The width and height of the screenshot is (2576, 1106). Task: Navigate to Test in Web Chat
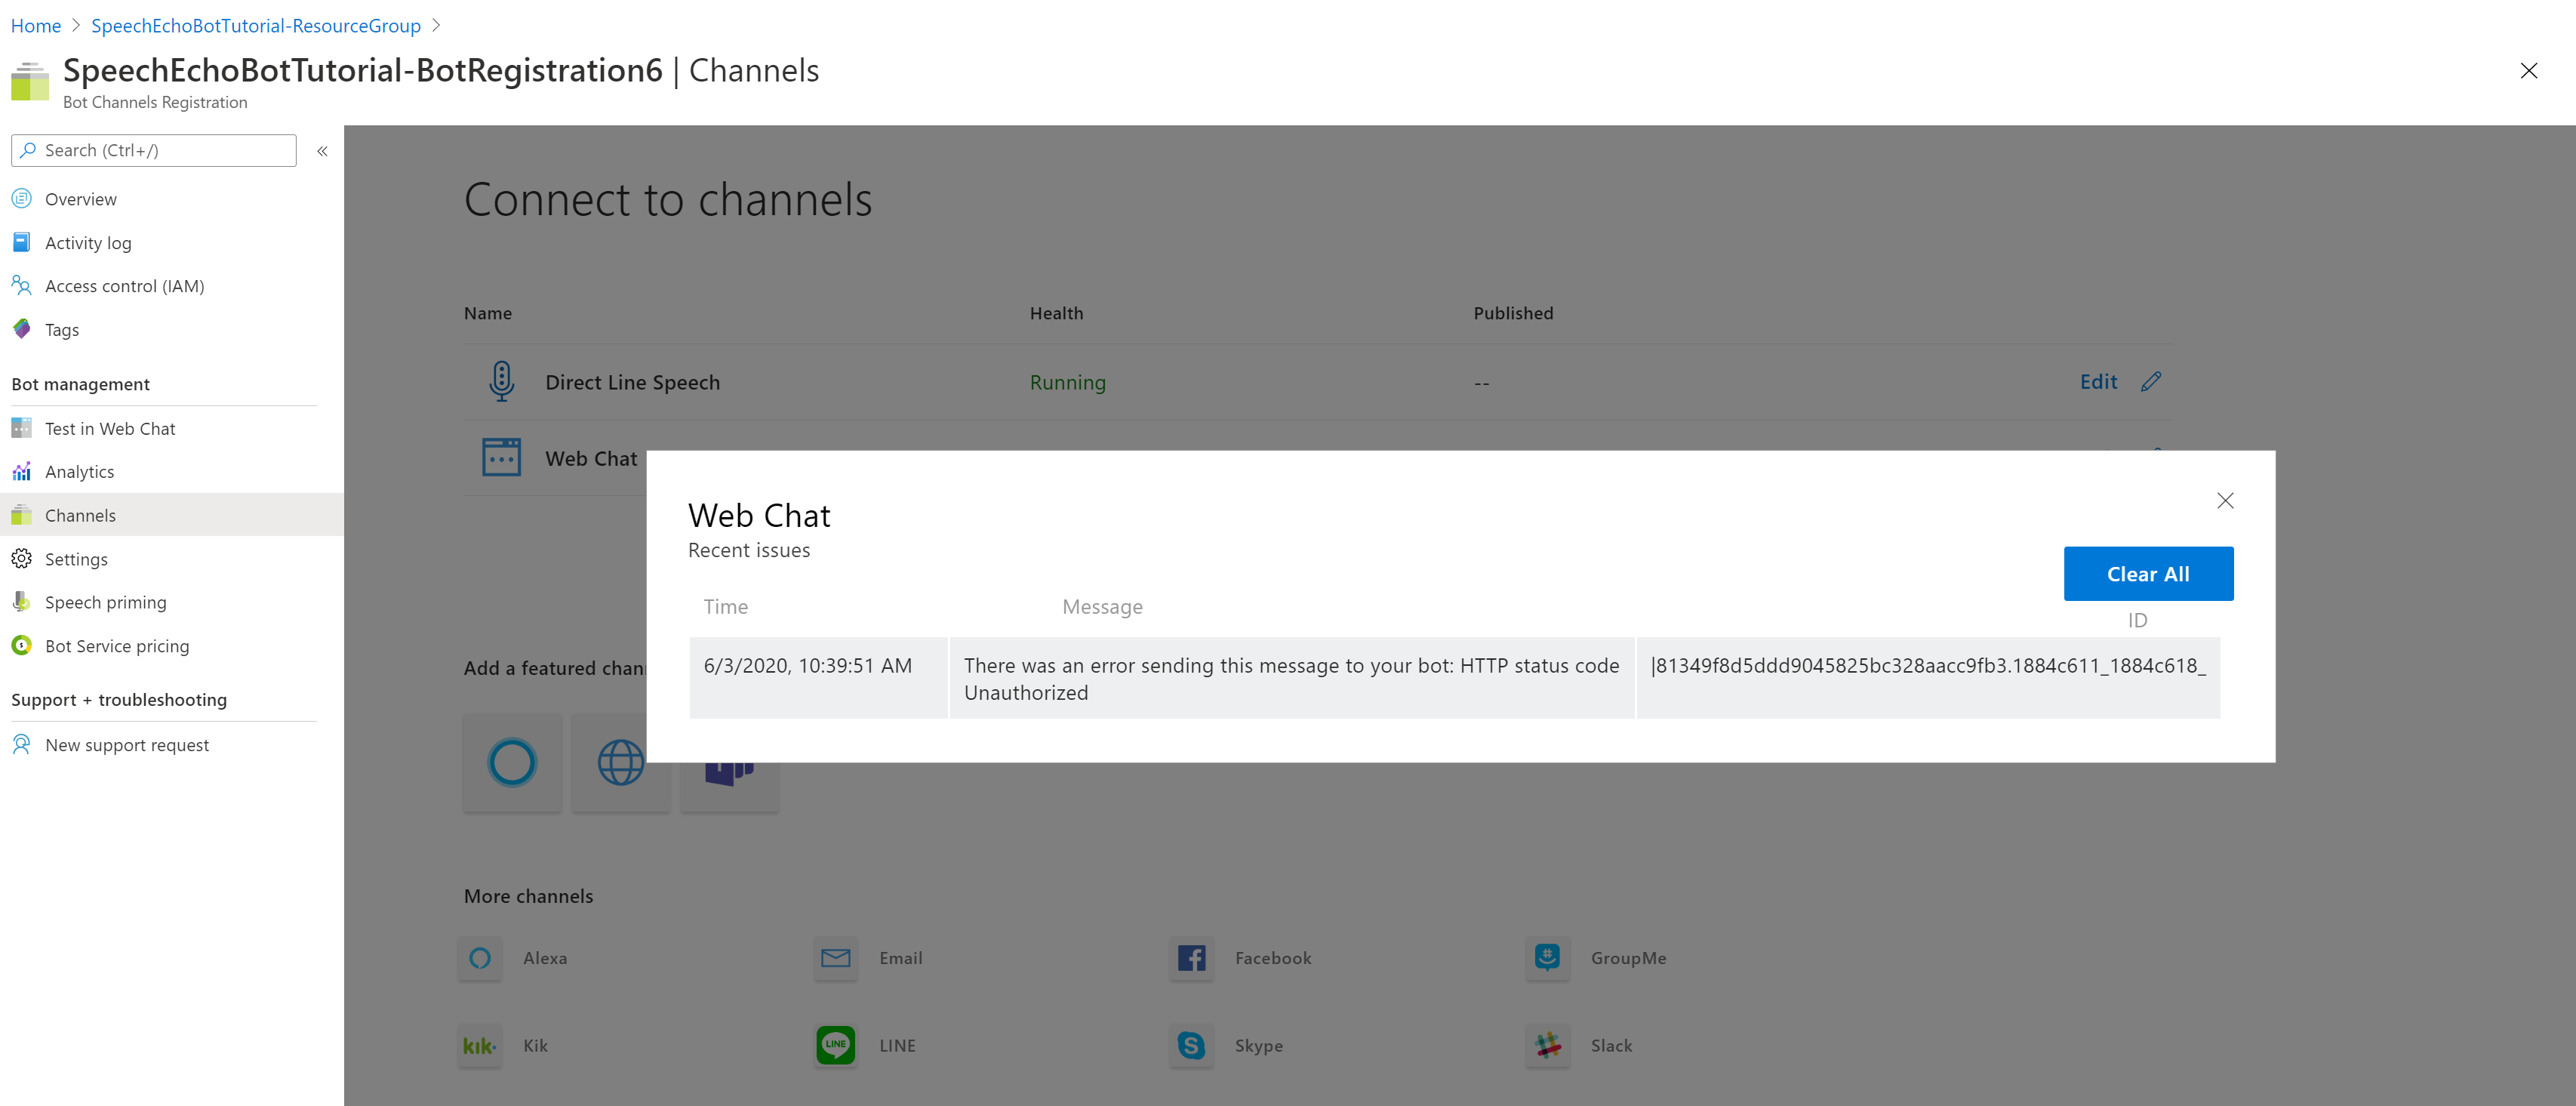pyautogui.click(x=111, y=428)
